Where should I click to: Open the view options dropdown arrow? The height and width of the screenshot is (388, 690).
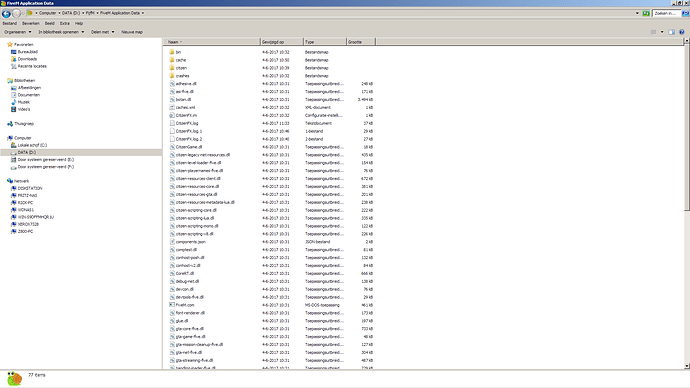pyautogui.click(x=662, y=32)
